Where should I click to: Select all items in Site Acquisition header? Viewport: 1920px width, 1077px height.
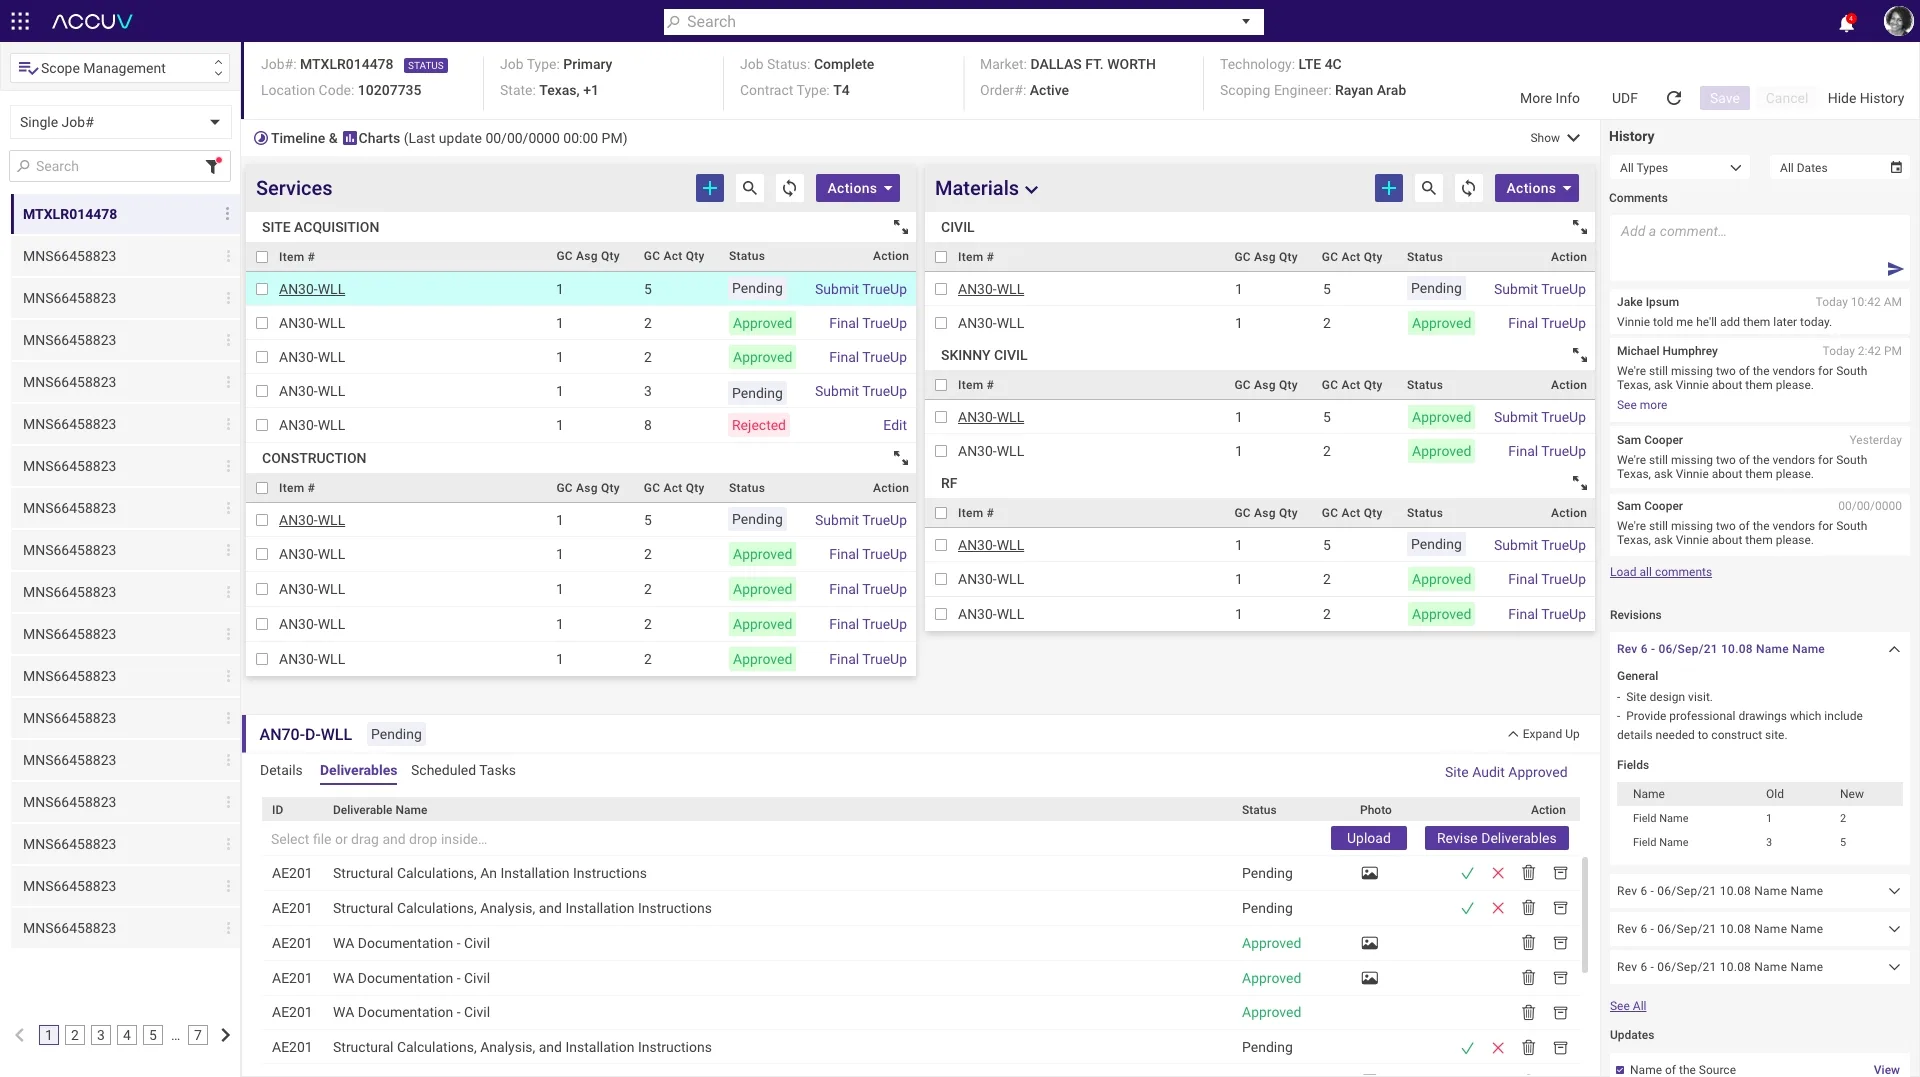click(262, 257)
